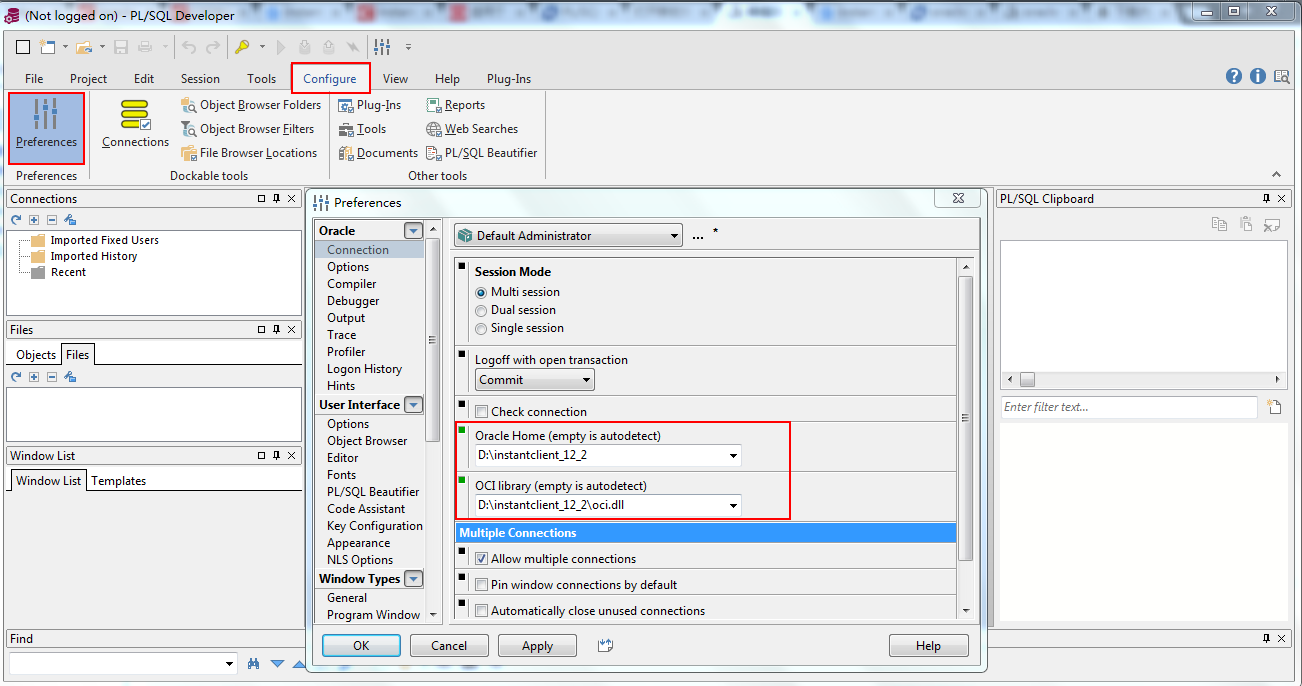Click the help question mark icon

pyautogui.click(x=1234, y=77)
